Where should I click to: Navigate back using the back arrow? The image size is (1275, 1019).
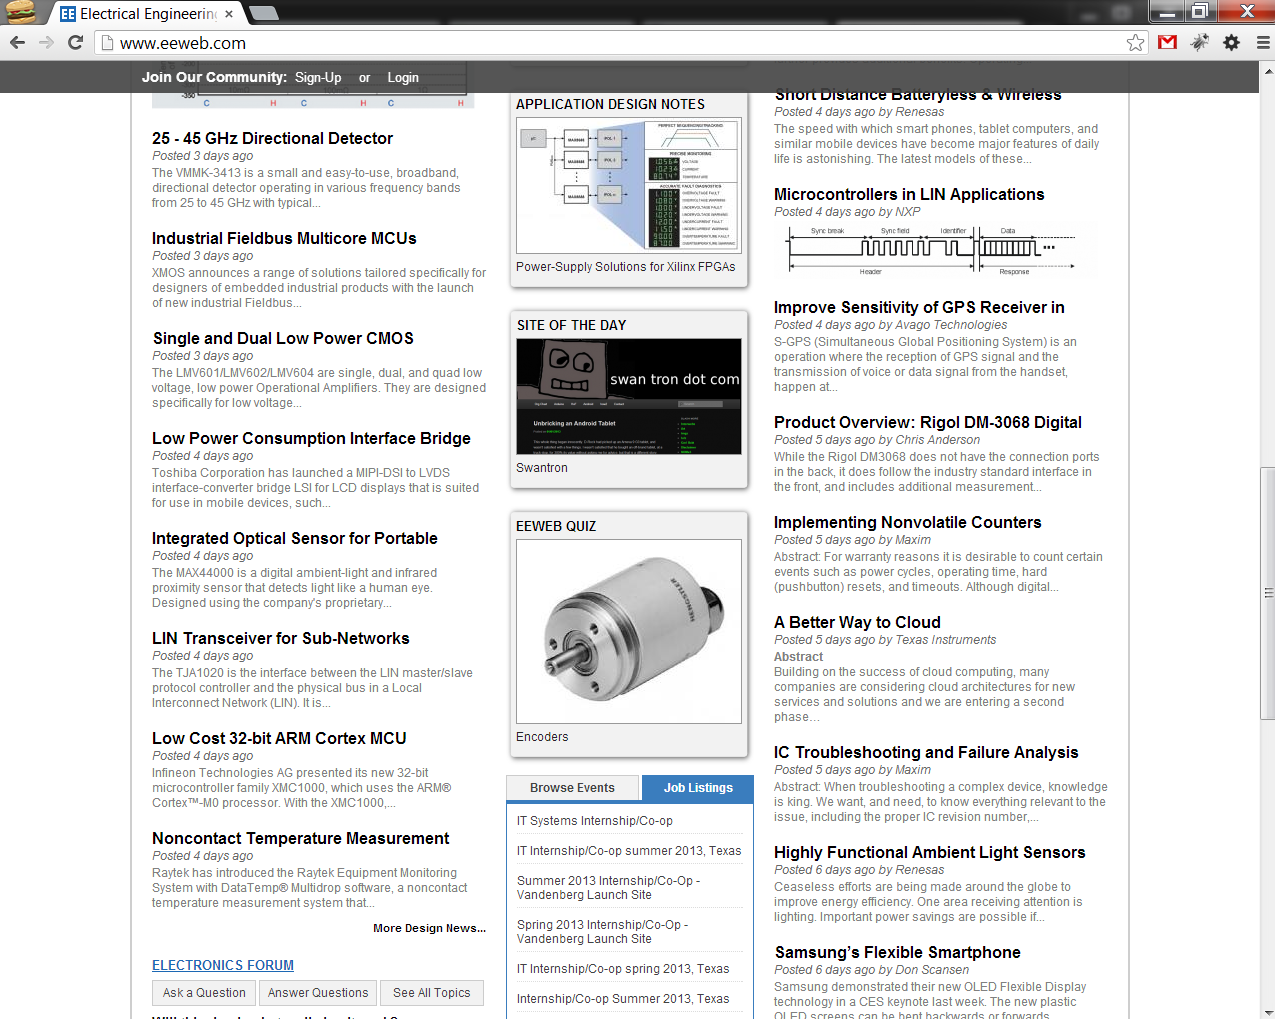pos(16,44)
